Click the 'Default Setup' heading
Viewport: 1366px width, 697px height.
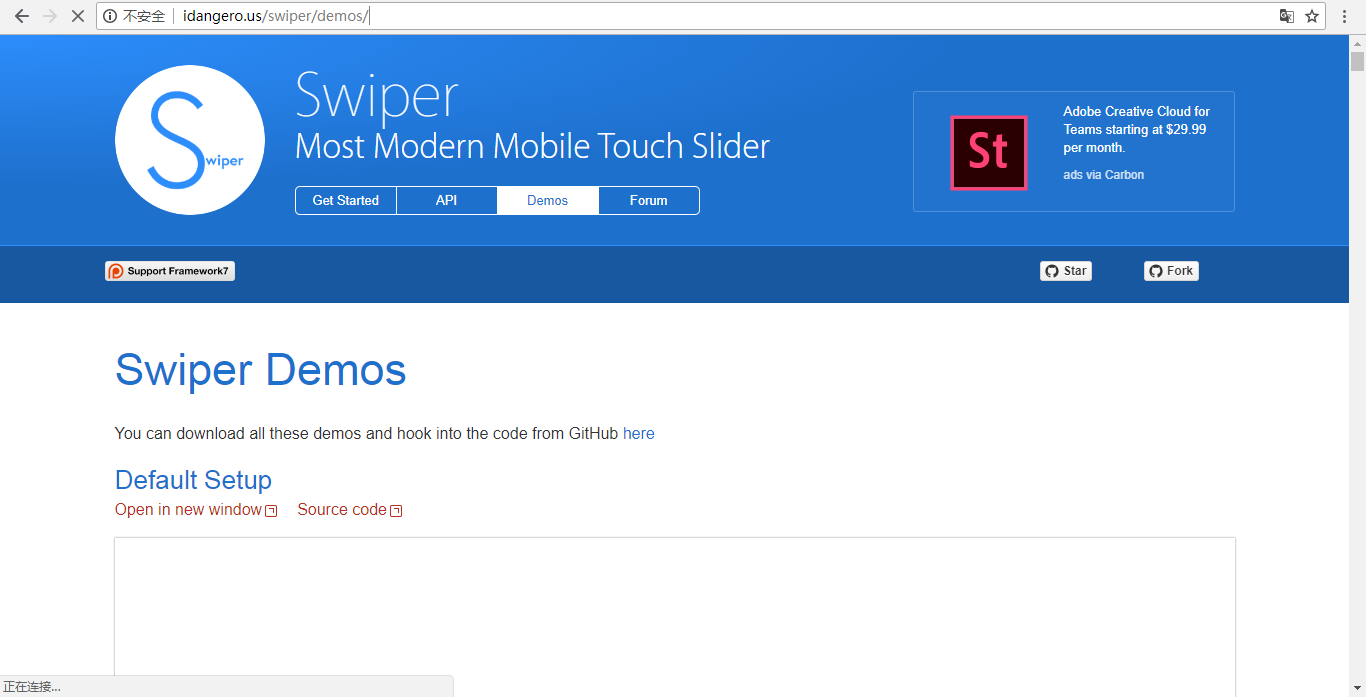click(x=193, y=480)
